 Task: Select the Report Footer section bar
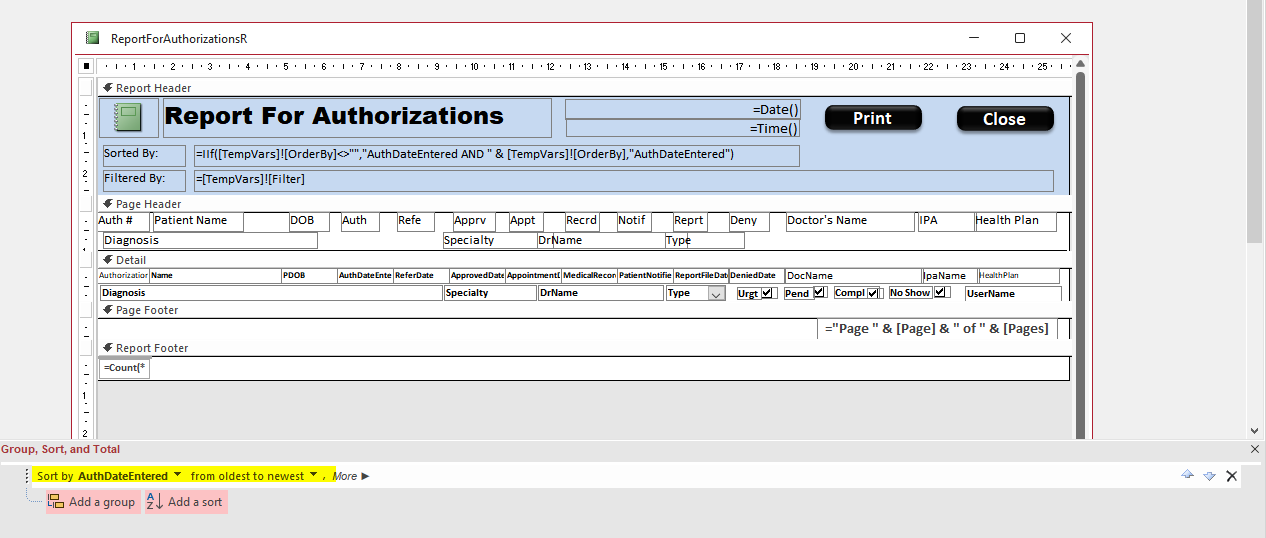click(x=584, y=348)
